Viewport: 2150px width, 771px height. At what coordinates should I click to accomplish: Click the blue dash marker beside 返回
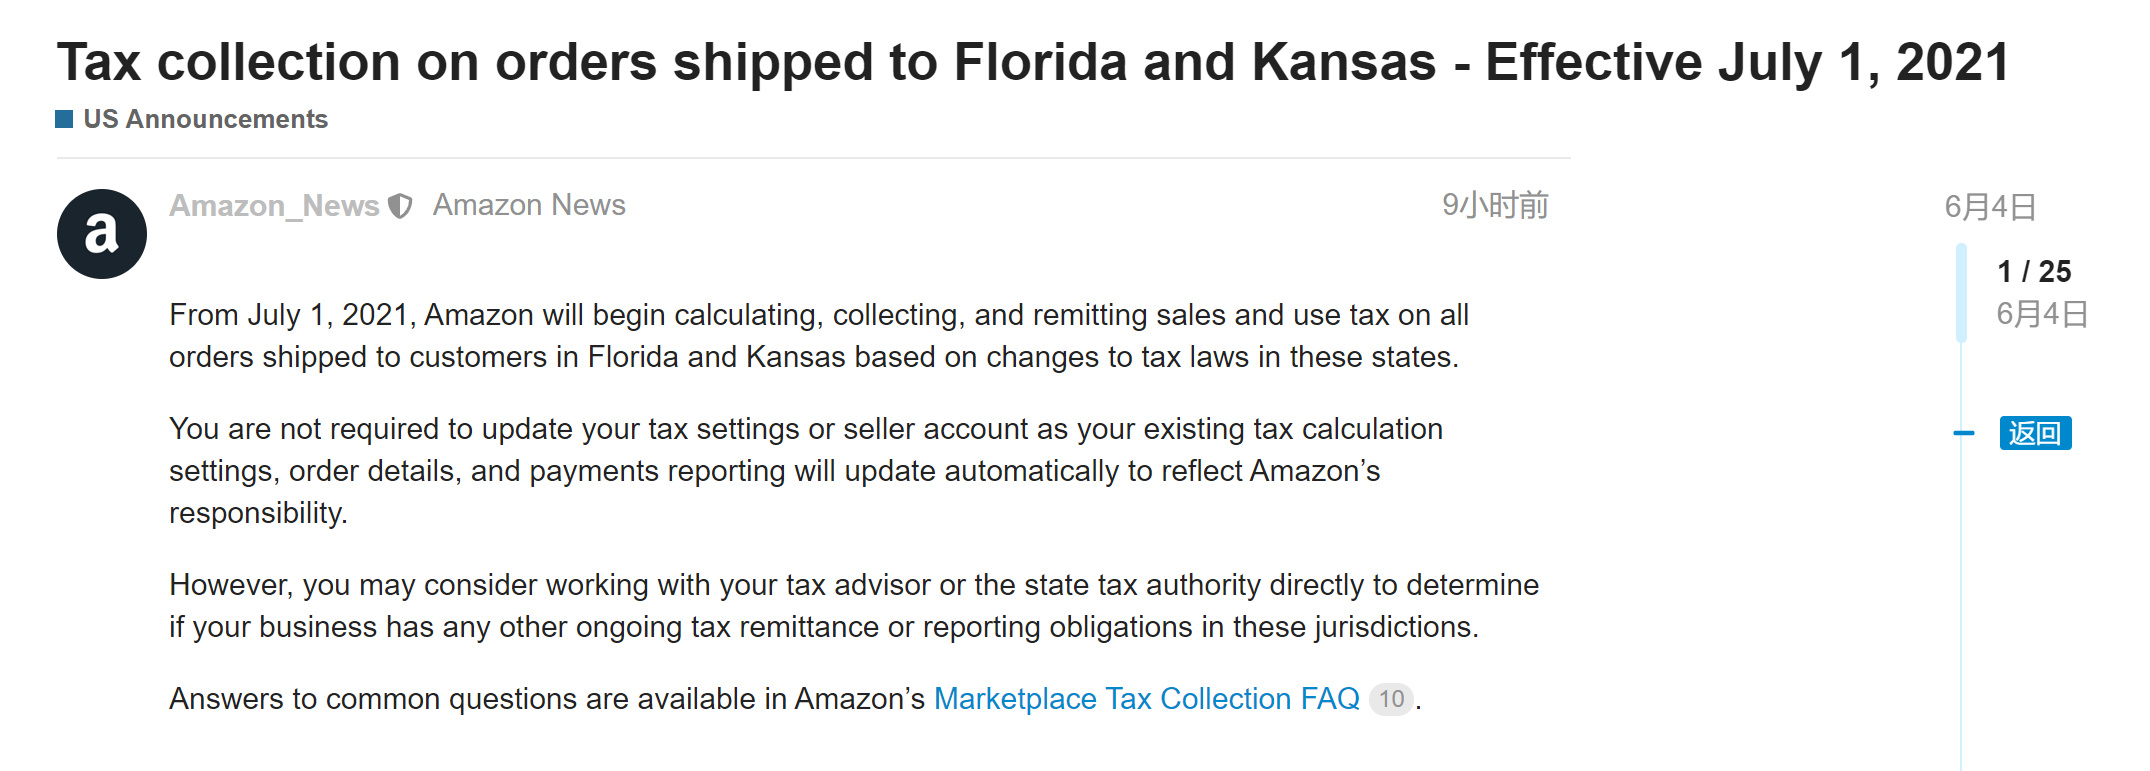tap(1964, 433)
